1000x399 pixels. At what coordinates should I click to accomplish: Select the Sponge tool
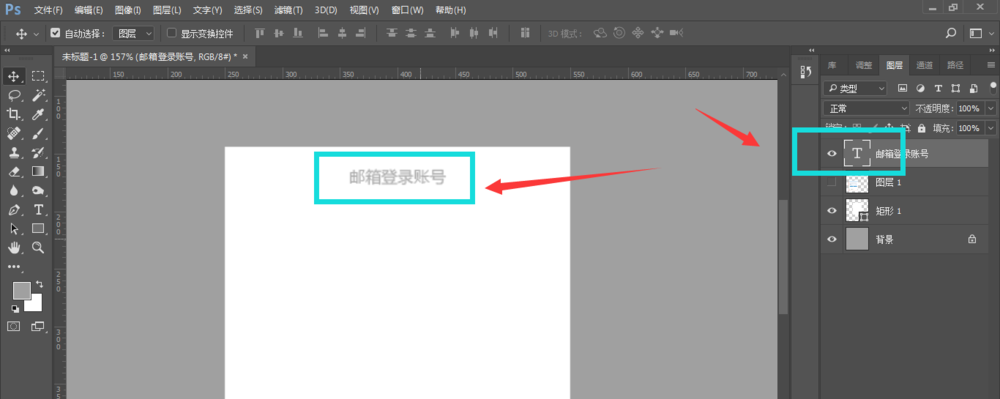[38, 190]
